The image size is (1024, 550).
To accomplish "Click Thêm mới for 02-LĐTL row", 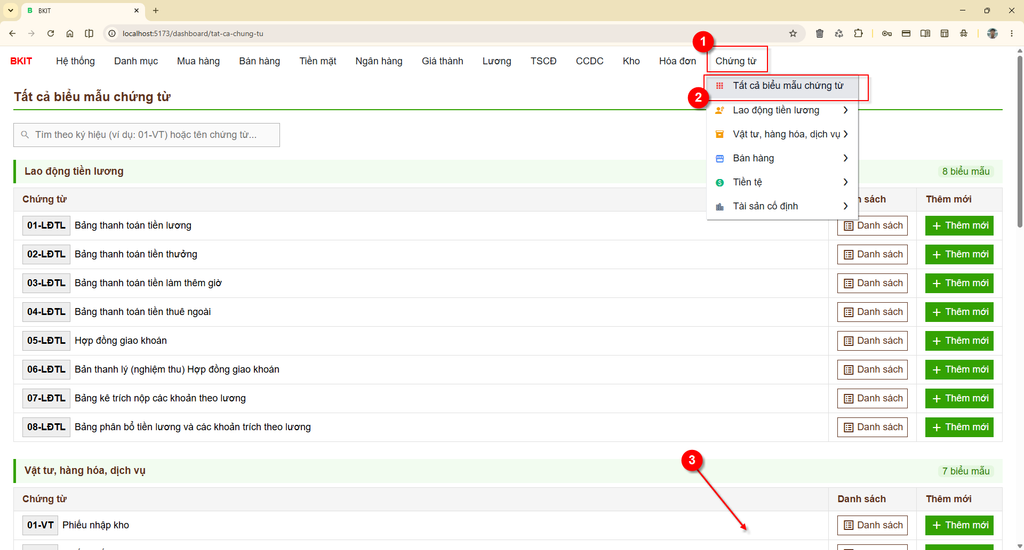I will coord(959,254).
